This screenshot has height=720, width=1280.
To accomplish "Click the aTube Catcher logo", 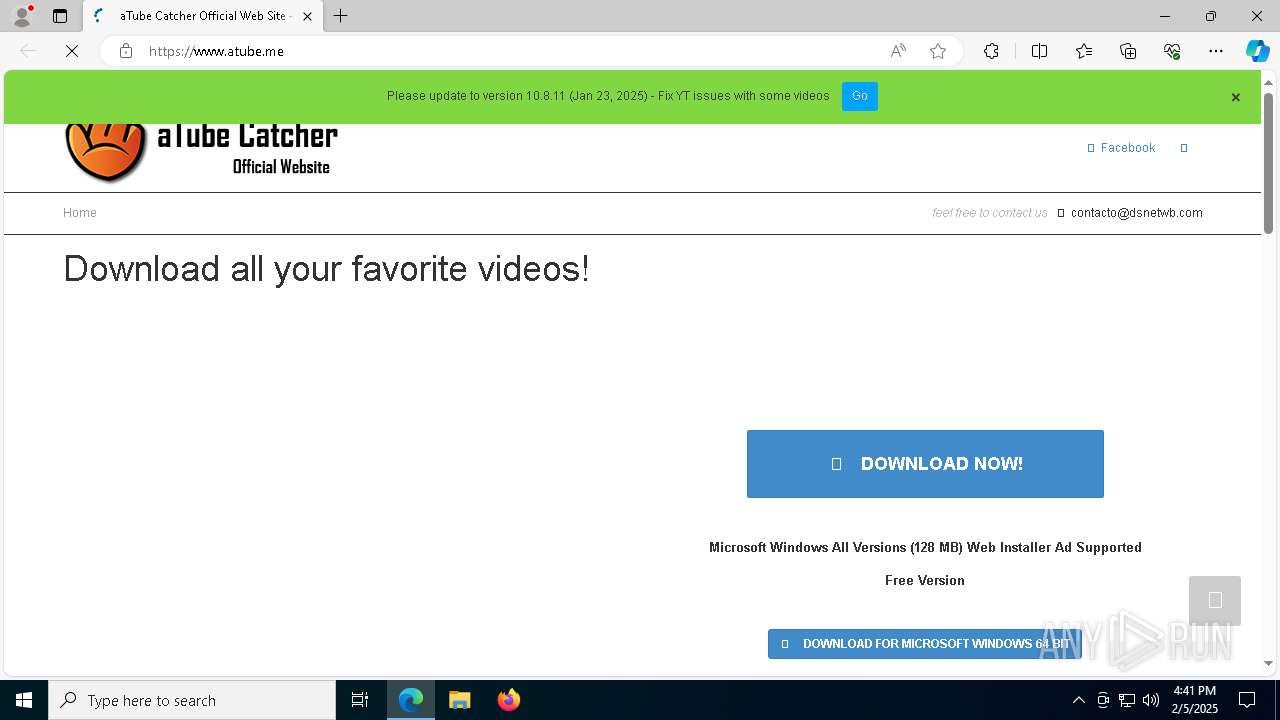I will click(x=201, y=152).
